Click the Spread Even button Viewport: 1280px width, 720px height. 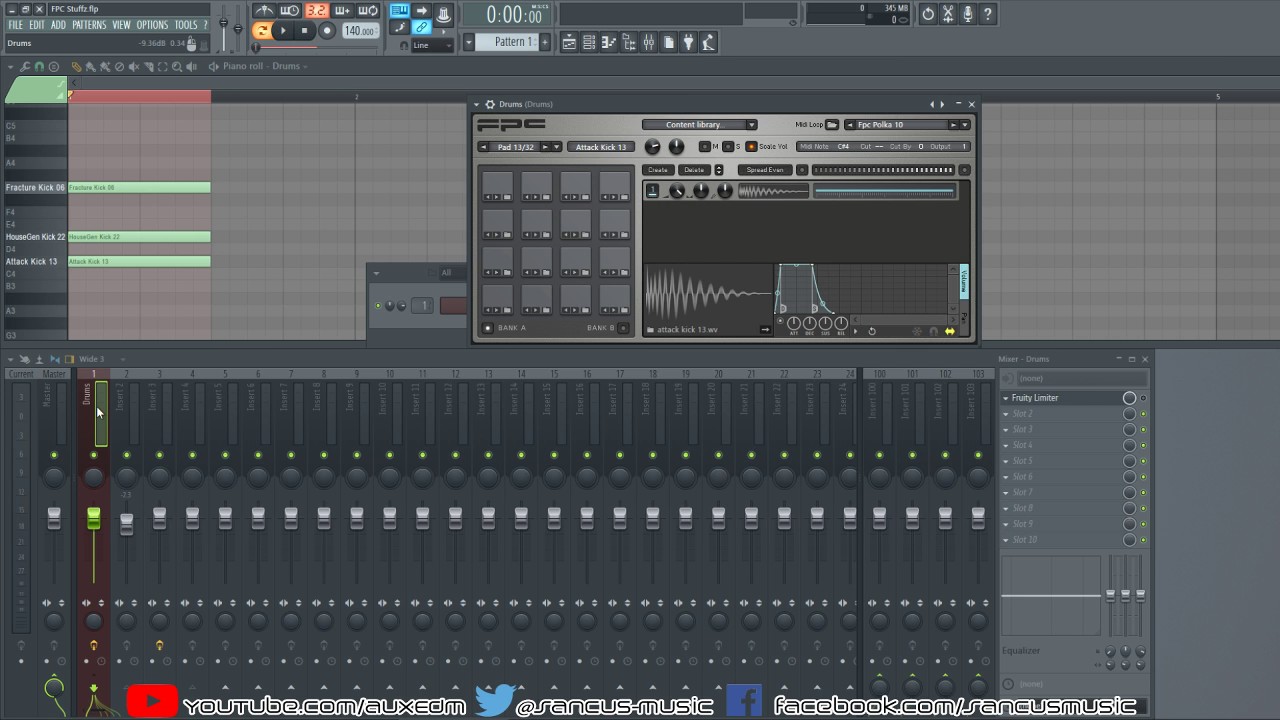tap(765, 170)
